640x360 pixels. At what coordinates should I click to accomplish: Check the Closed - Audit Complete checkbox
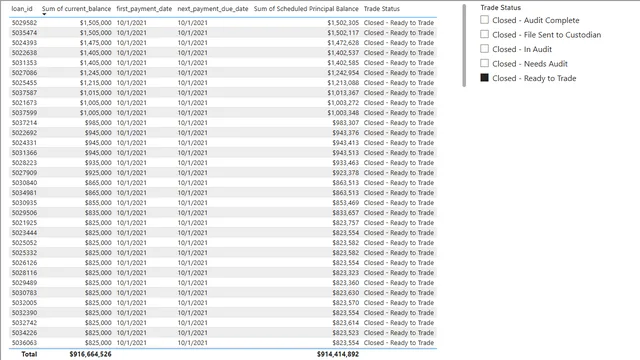pos(484,20)
